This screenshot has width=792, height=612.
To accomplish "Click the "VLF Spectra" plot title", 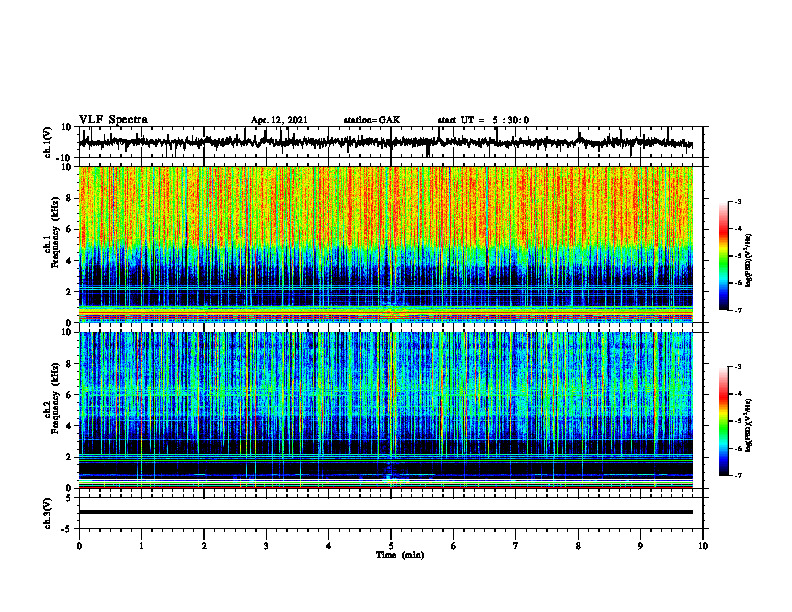I will coord(113,120).
